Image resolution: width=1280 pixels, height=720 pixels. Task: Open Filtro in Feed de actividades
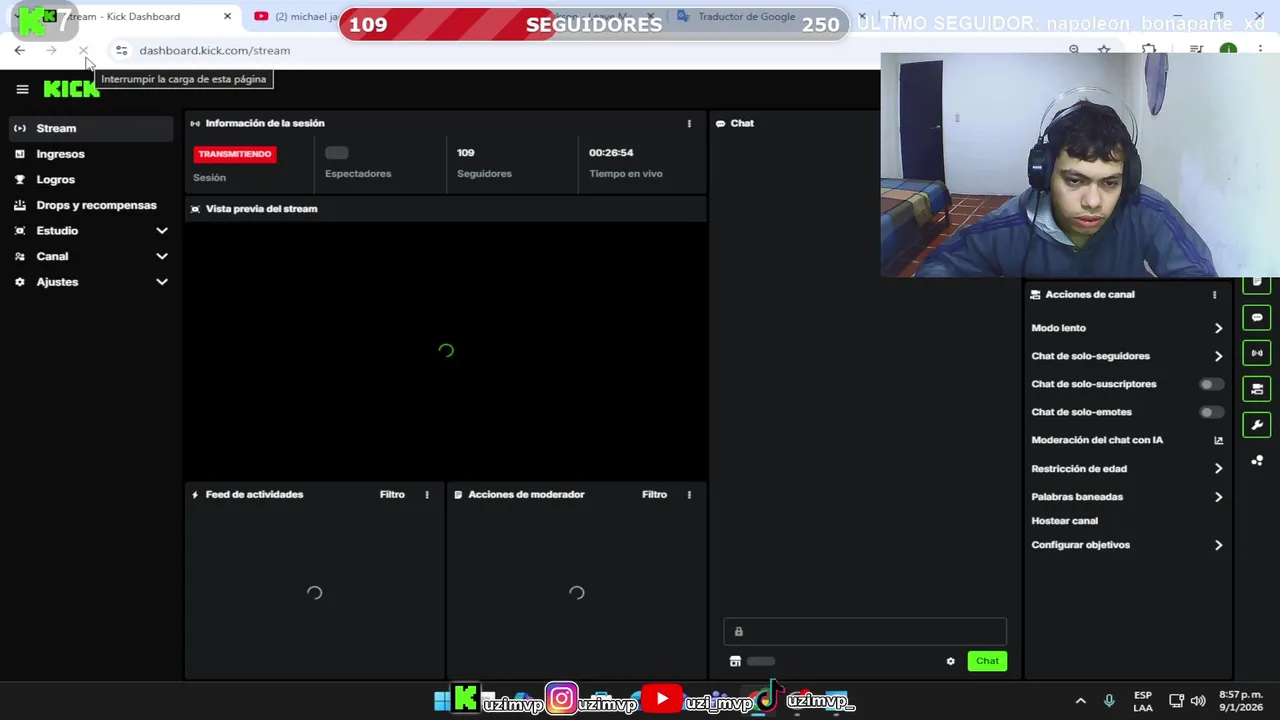coord(392,494)
